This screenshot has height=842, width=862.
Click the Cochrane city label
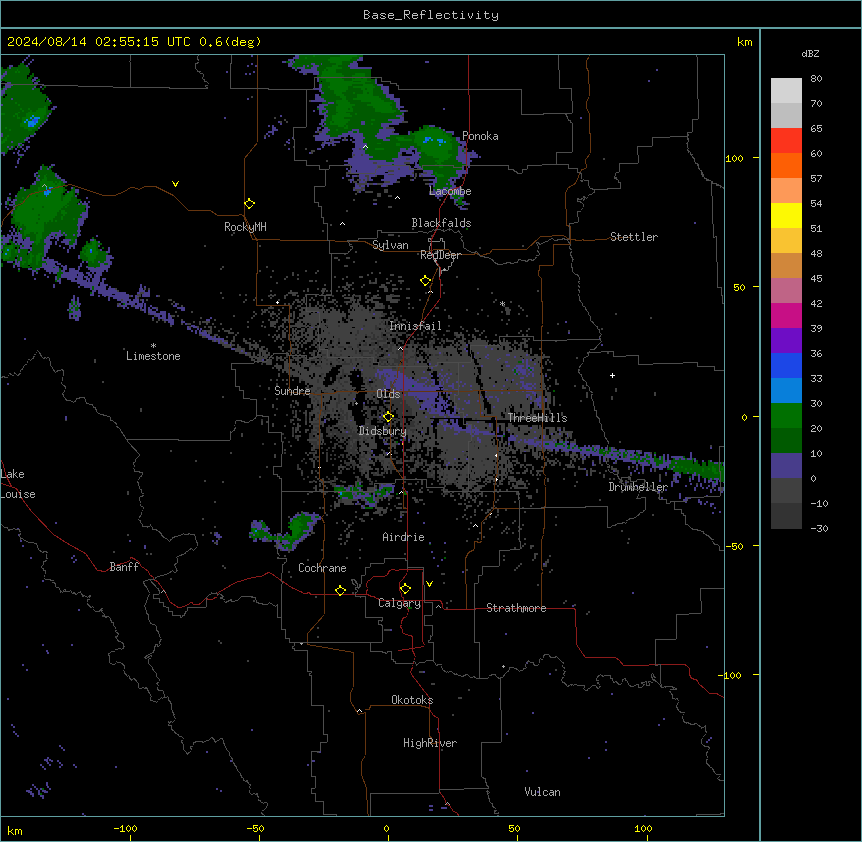322,568
